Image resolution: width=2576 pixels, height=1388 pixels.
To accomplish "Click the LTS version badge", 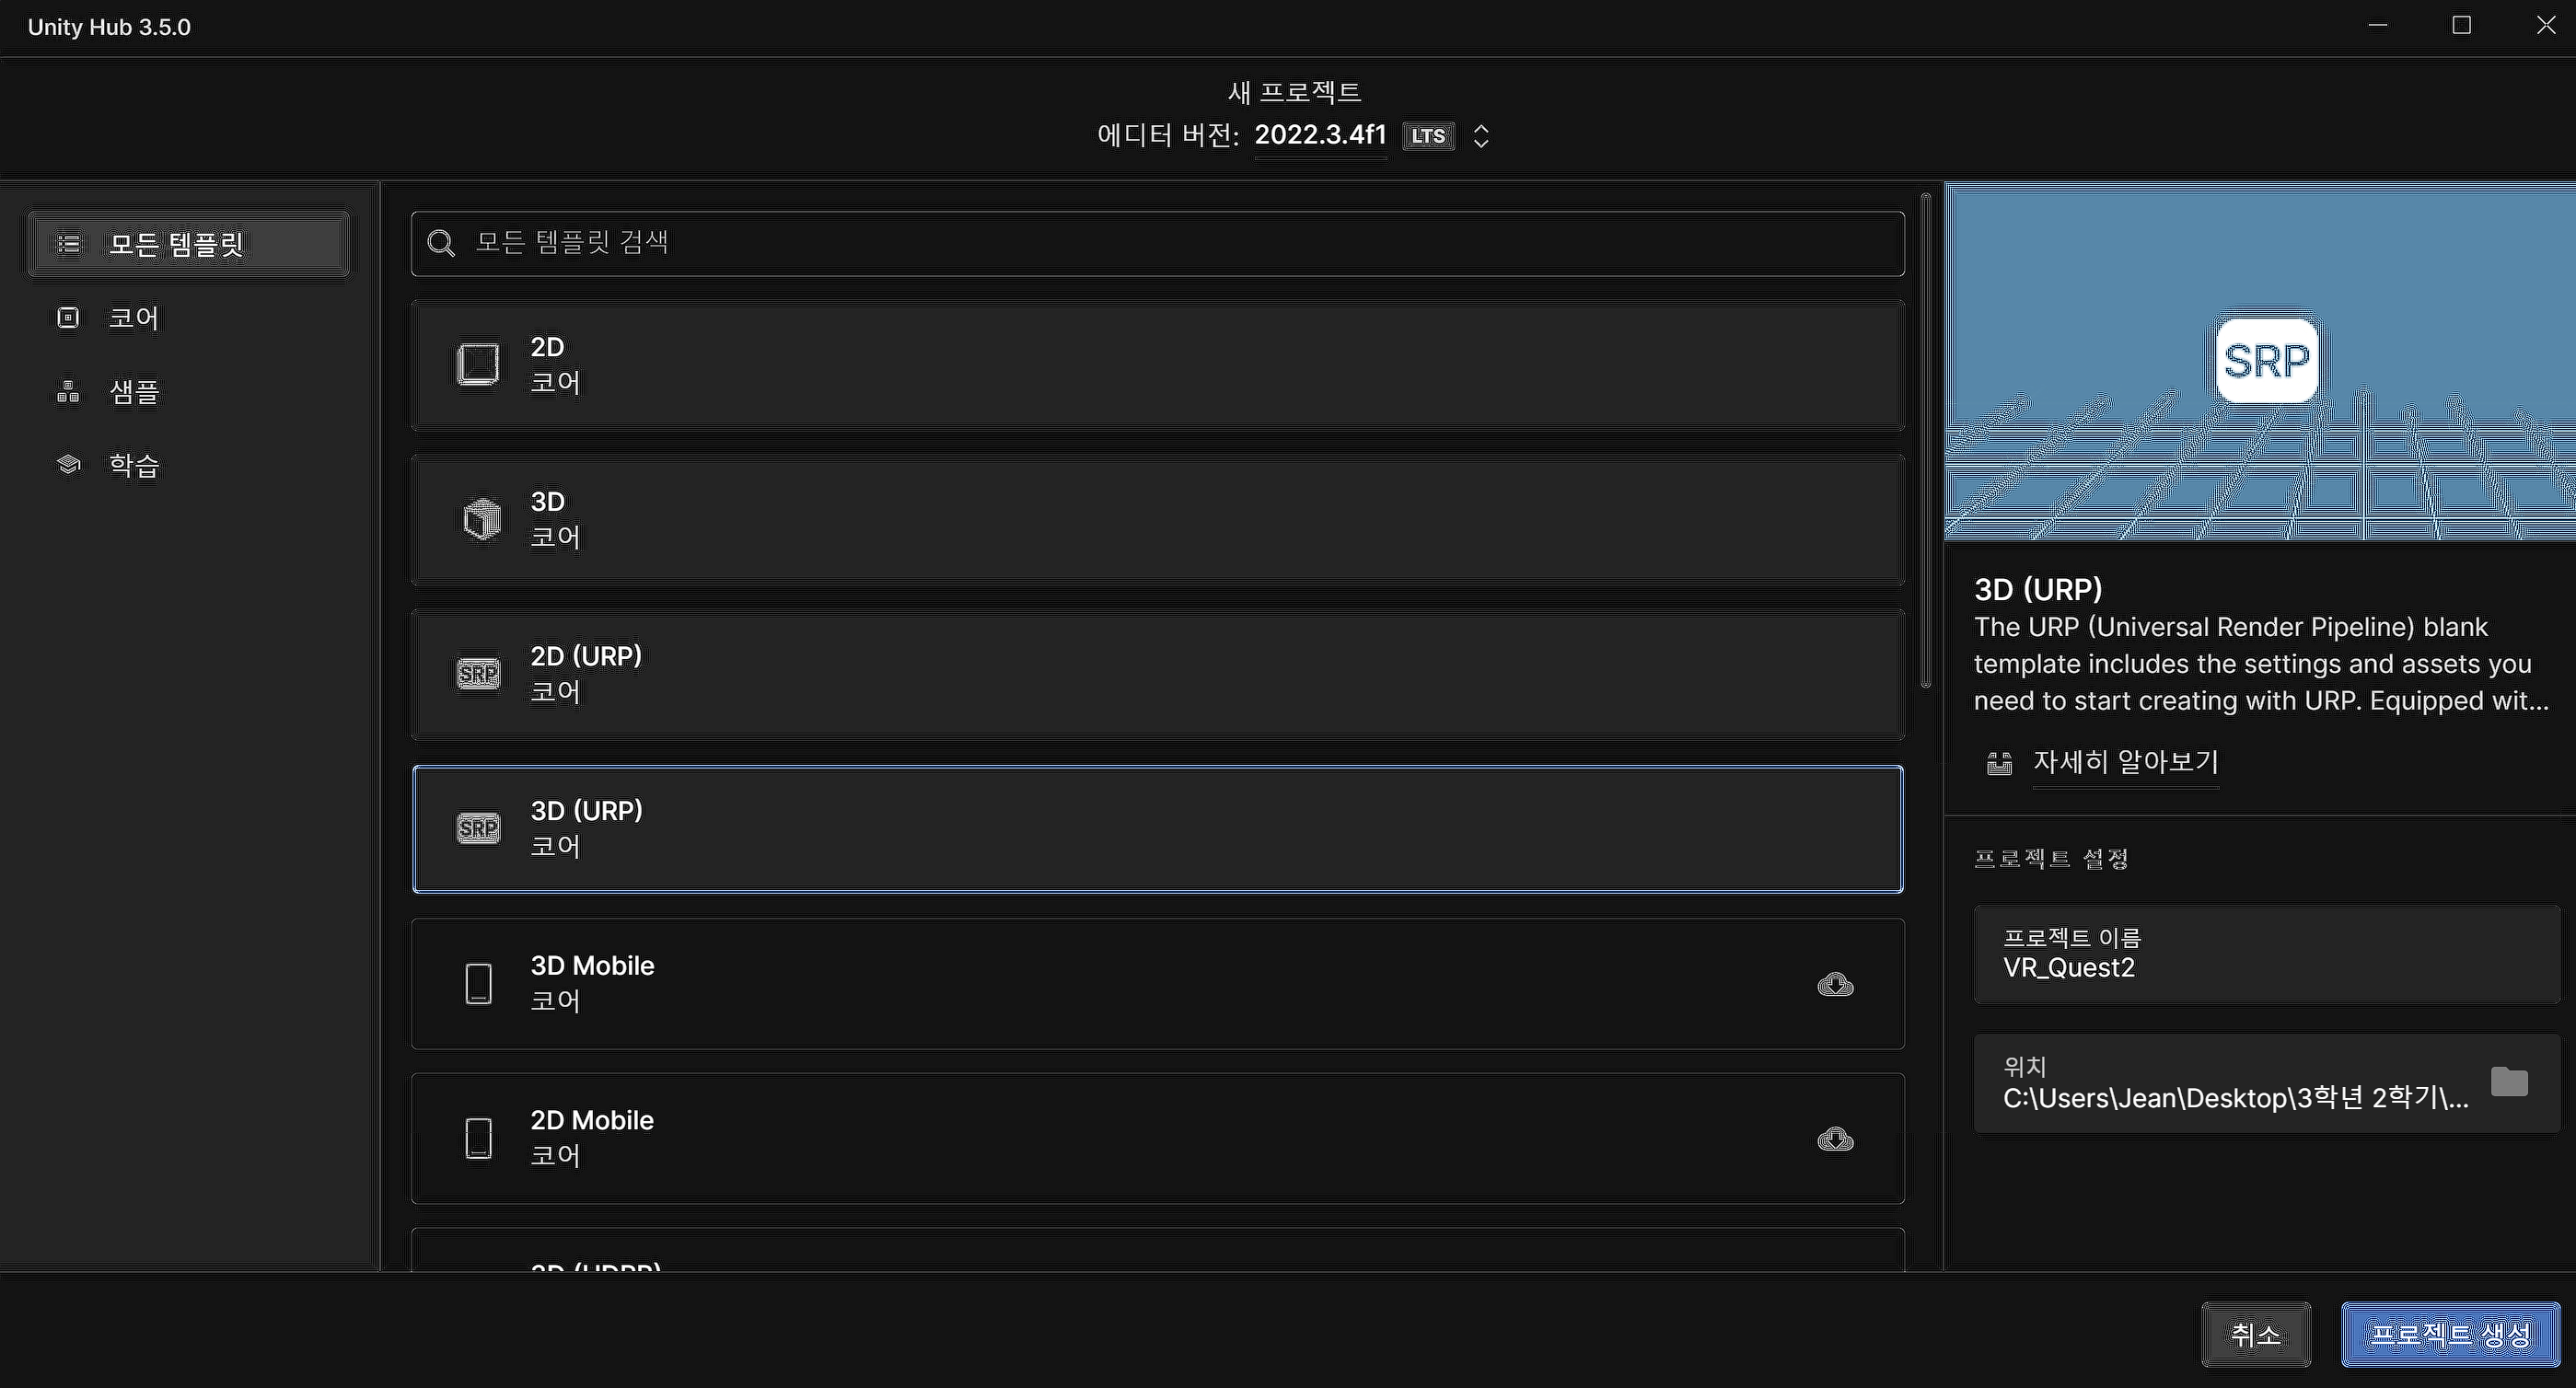I will click(1428, 136).
